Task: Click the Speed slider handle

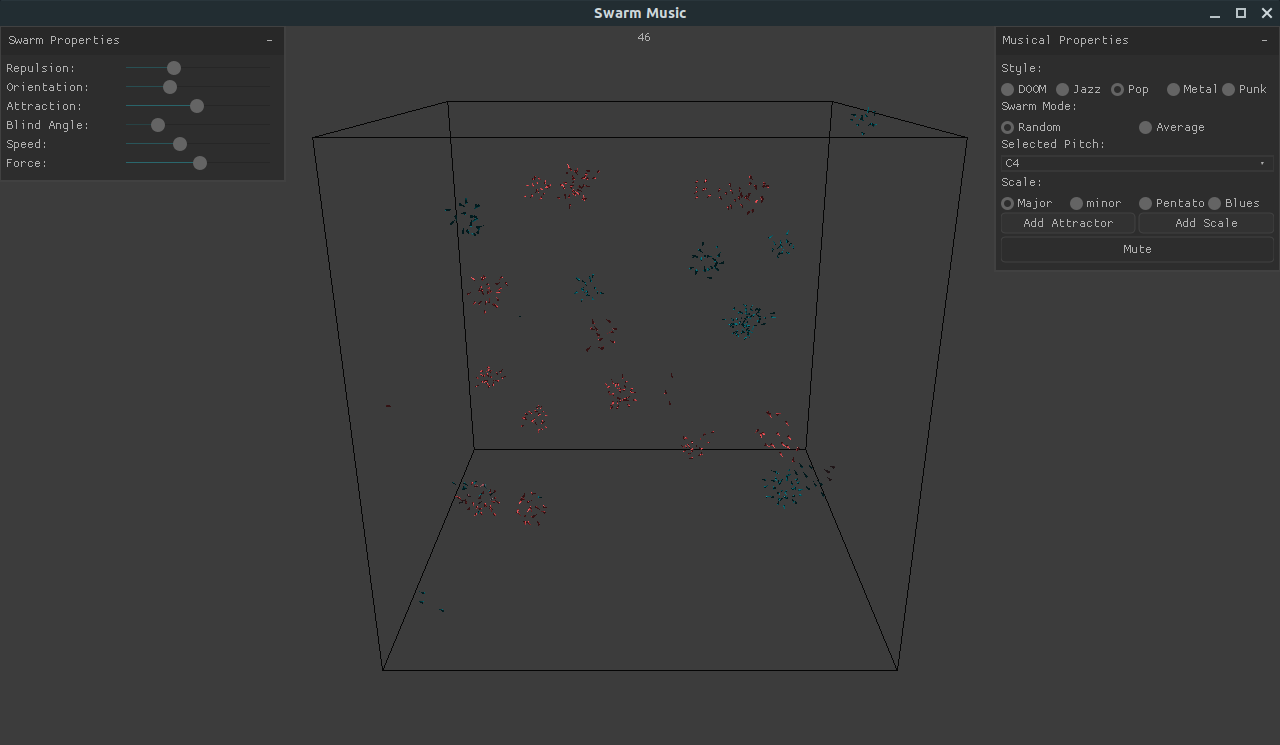Action: pos(180,144)
